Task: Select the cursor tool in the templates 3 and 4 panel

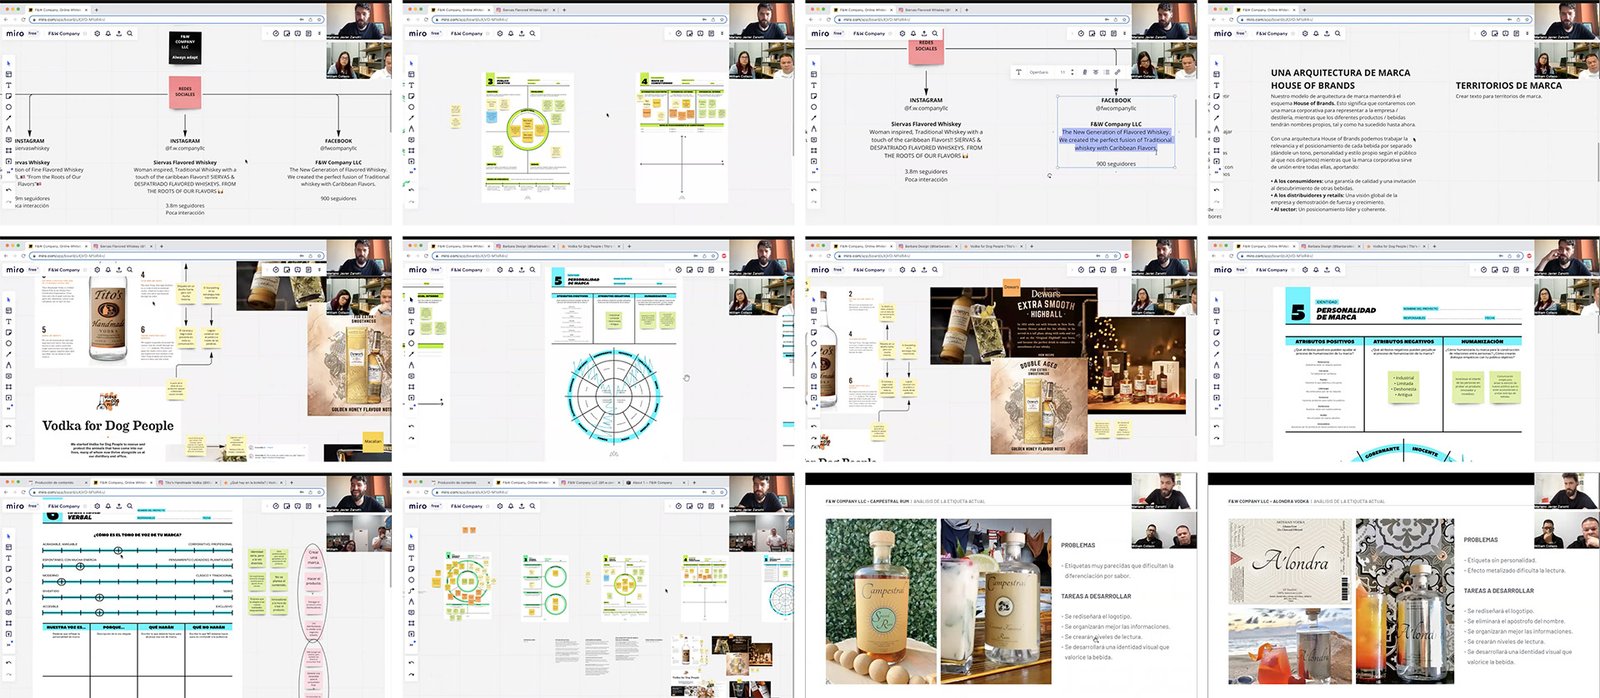Action: coord(412,63)
